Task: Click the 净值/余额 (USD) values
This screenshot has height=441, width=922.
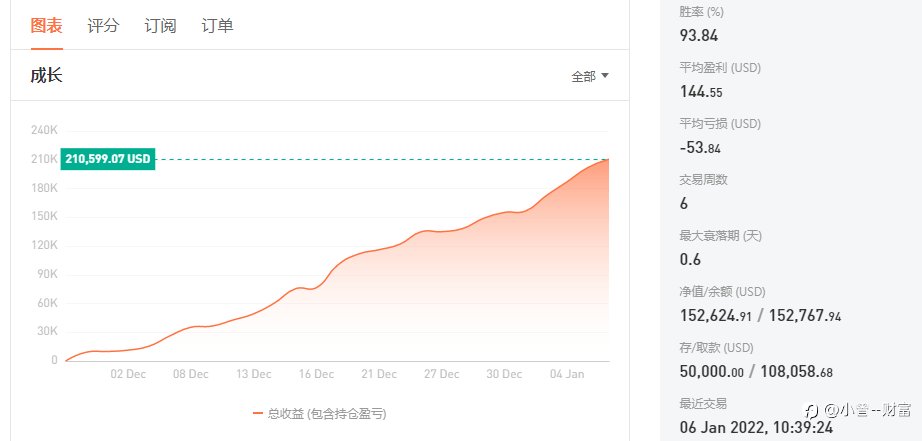Action: point(760,316)
